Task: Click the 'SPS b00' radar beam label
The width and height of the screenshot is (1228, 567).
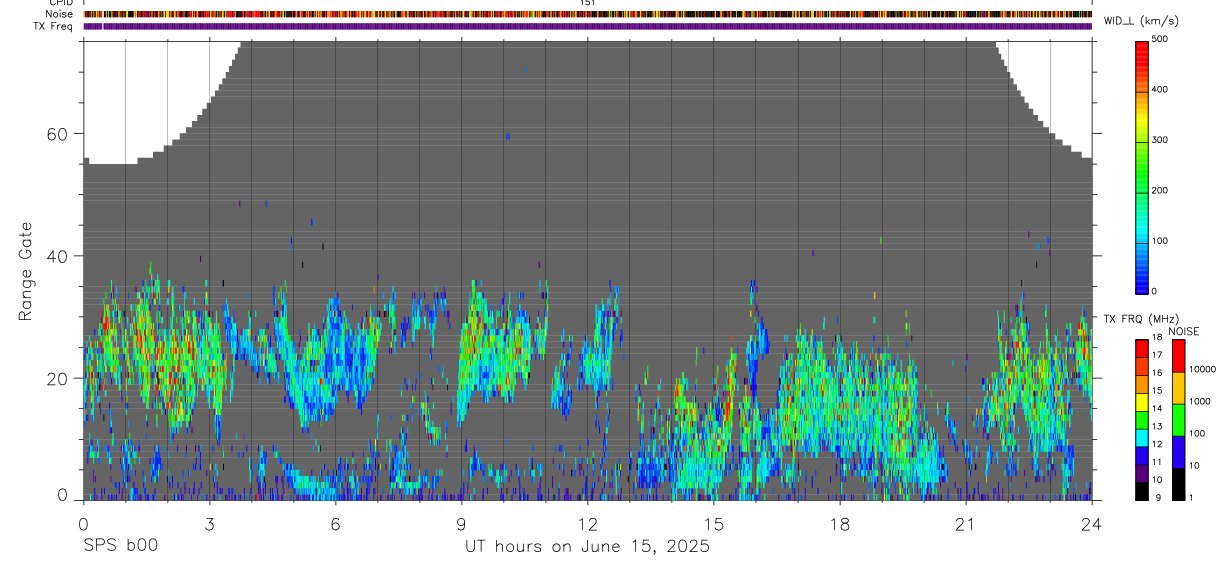Action: tap(119, 547)
